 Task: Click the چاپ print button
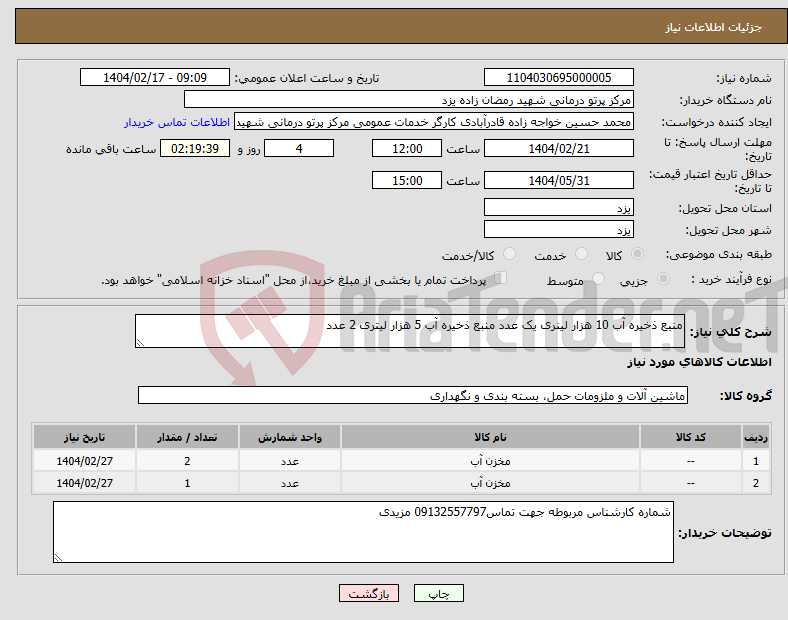tap(439, 593)
